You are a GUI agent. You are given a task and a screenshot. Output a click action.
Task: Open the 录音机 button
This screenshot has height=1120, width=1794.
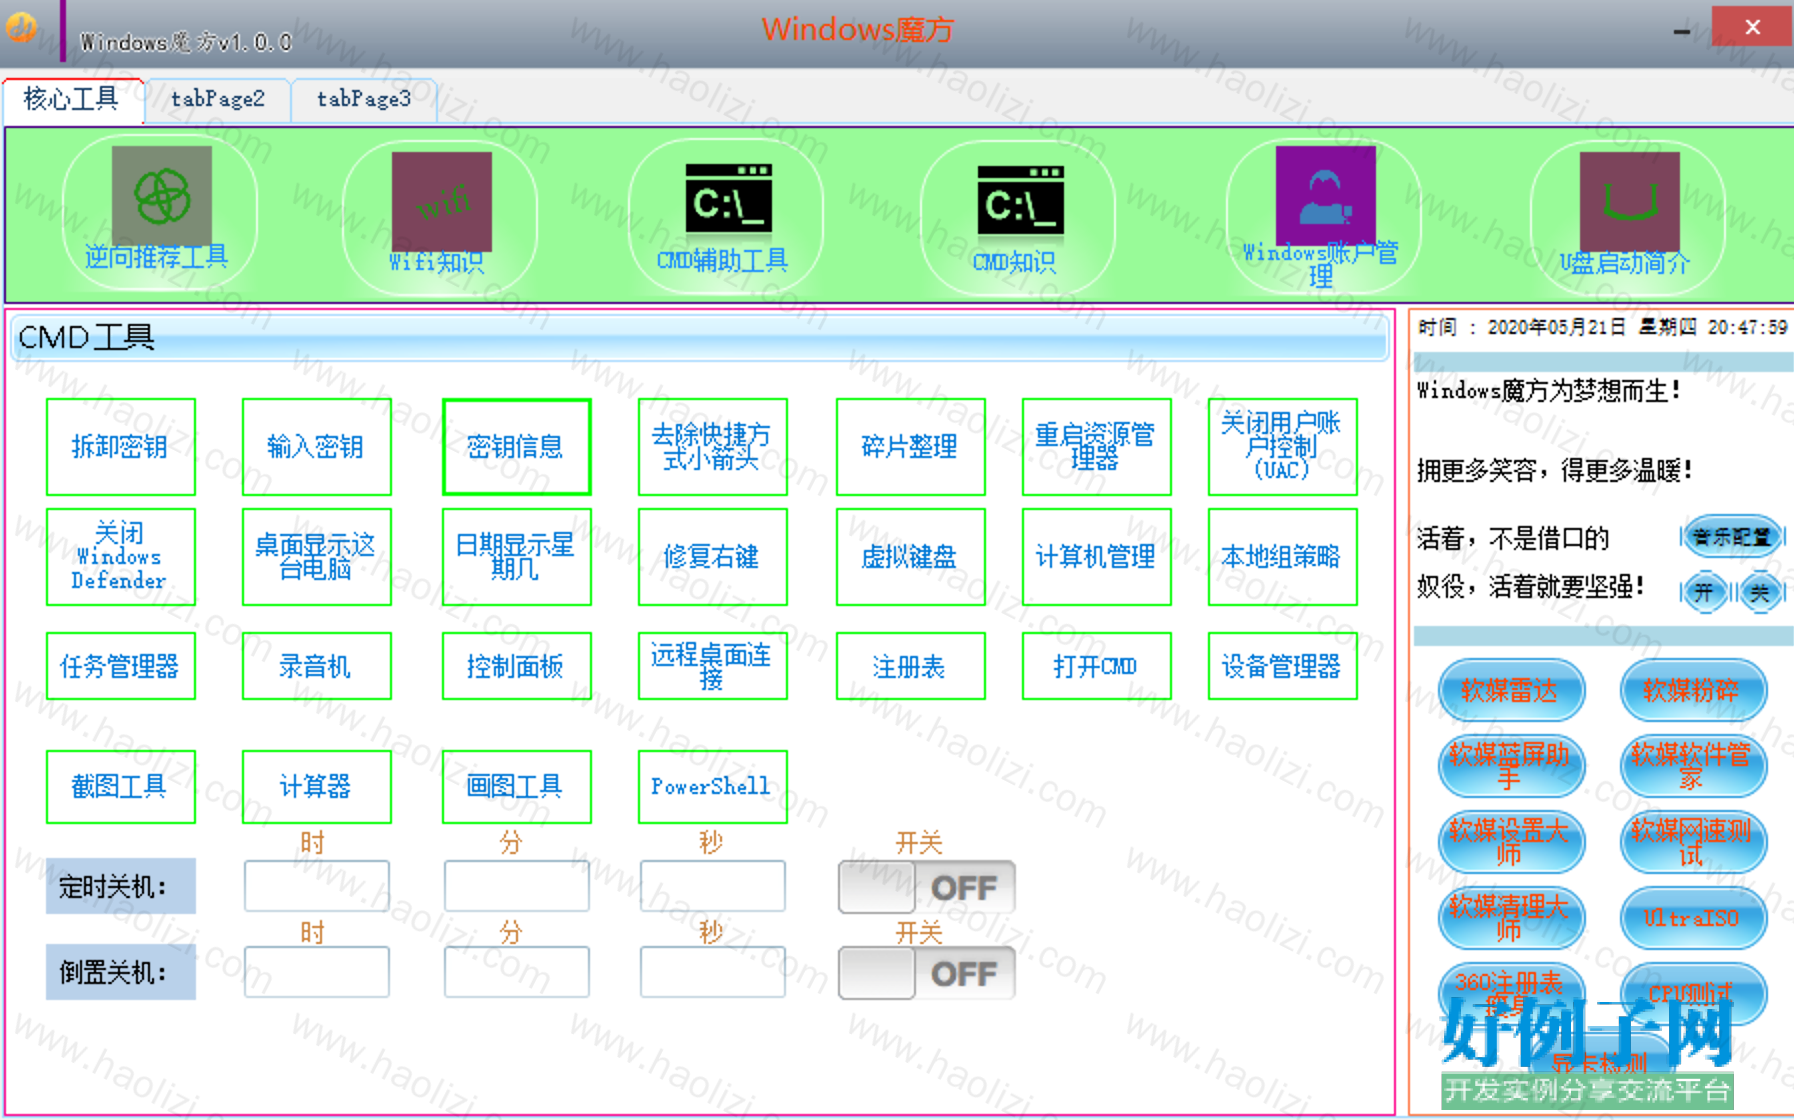point(316,666)
